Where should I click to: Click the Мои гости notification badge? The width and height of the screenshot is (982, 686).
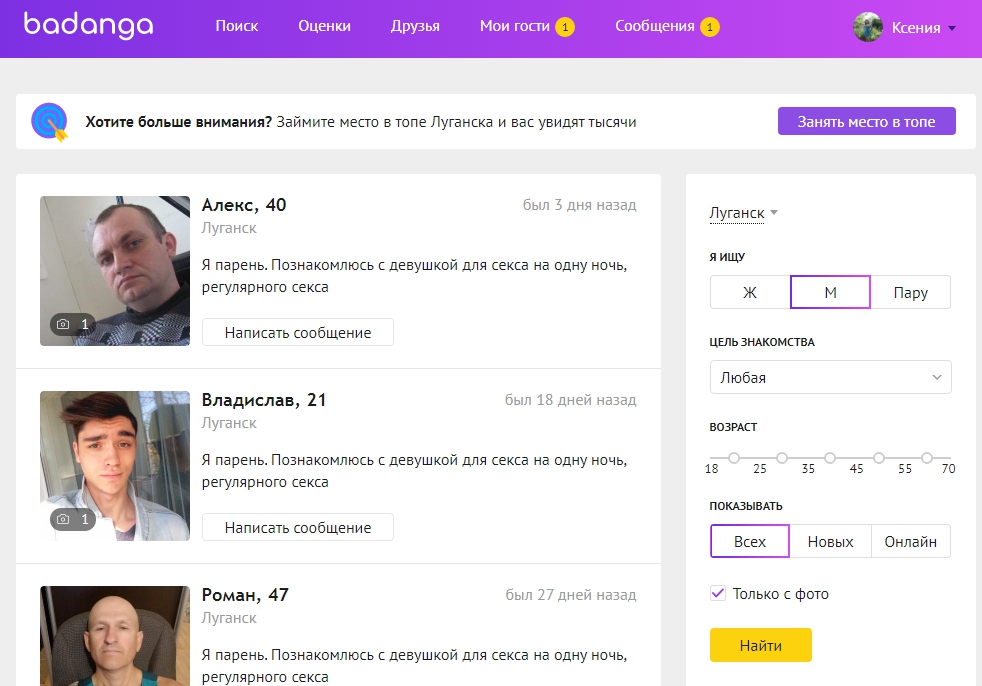pos(565,27)
